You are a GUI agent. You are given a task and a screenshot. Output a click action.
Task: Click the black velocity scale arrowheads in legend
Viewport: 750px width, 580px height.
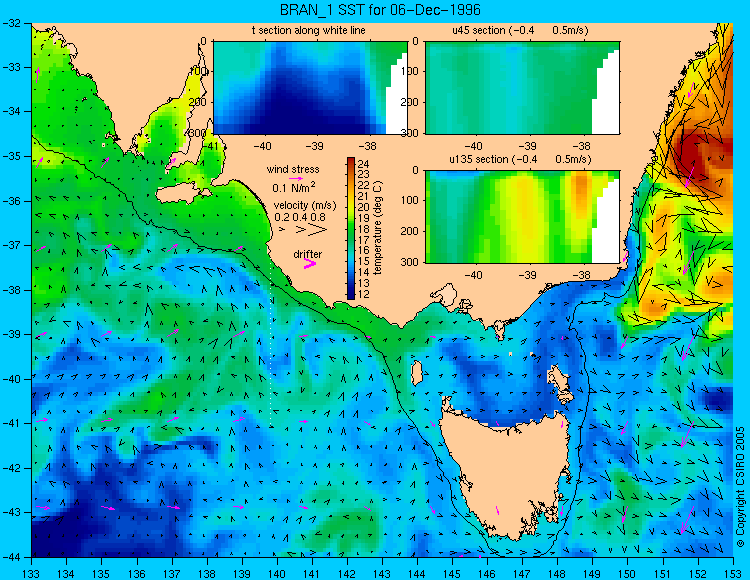pyautogui.click(x=303, y=230)
